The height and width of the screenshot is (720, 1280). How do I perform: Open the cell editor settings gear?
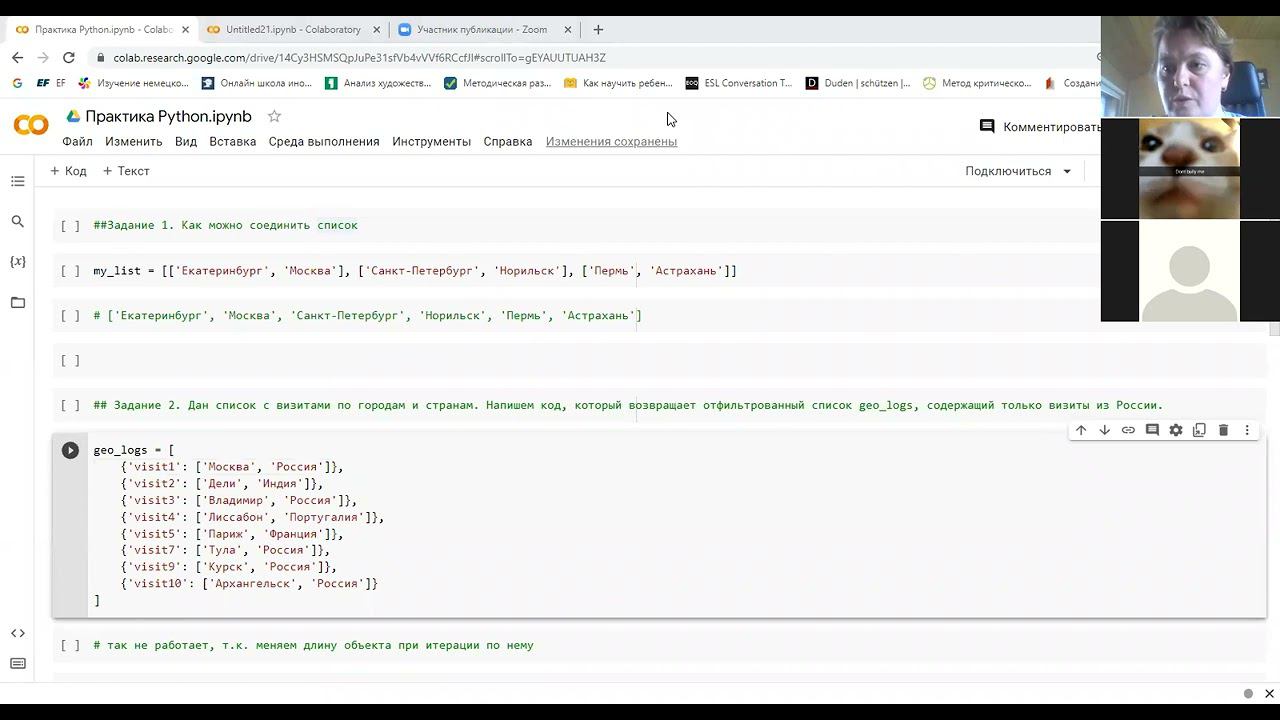(x=1176, y=430)
